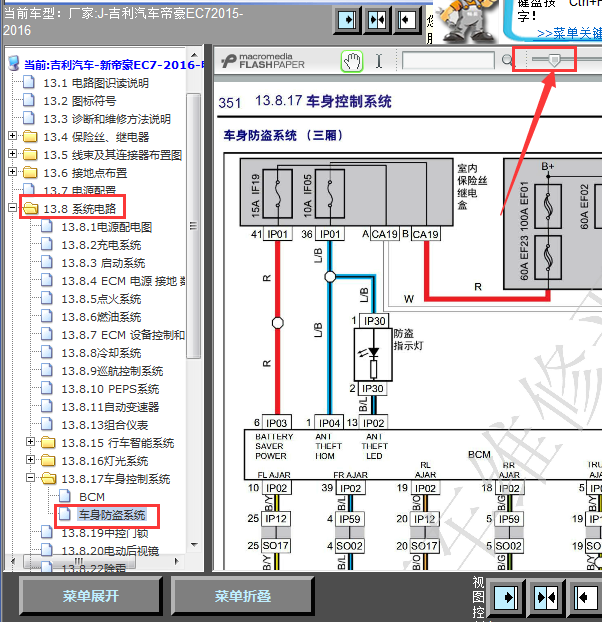Screen dimensions: 602x622
Task: Click the 13.8.17车身控制系统 folder icon
Action: pyautogui.click(x=48, y=478)
